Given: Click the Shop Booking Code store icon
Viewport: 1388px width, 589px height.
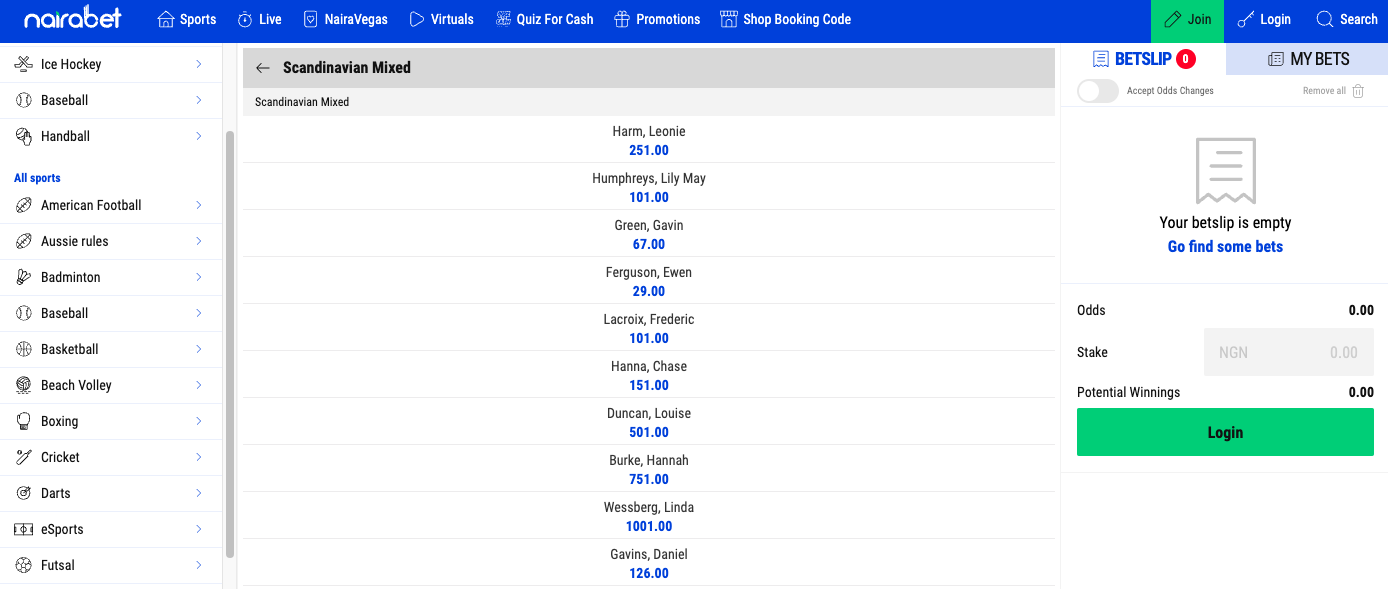Looking at the screenshot, I should [x=728, y=19].
